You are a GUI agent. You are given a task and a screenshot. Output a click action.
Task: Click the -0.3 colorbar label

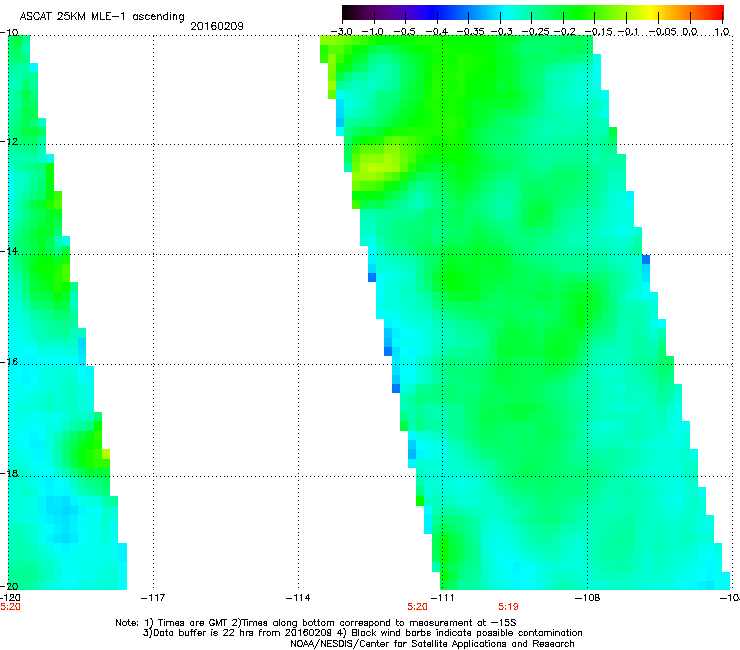point(501,32)
